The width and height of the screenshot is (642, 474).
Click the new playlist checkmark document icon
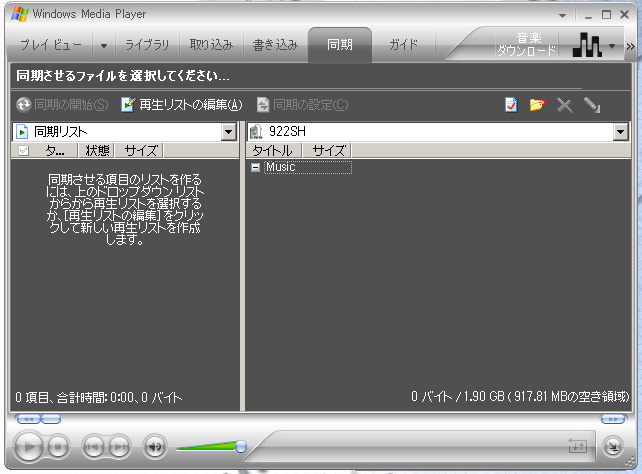511,105
